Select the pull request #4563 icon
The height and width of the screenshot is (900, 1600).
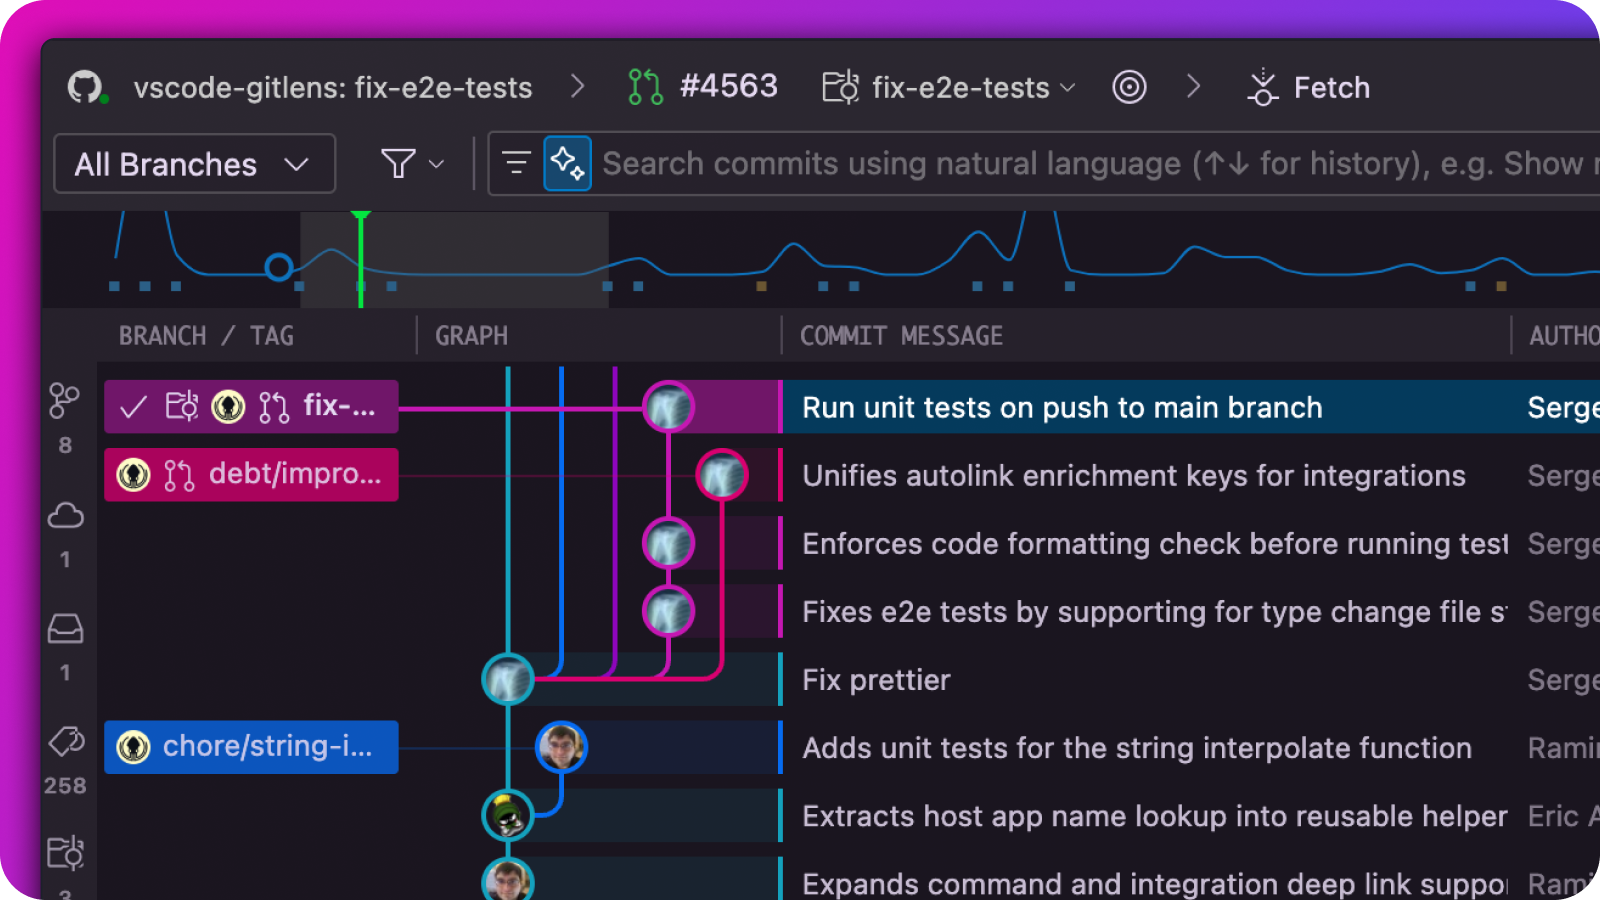point(645,87)
